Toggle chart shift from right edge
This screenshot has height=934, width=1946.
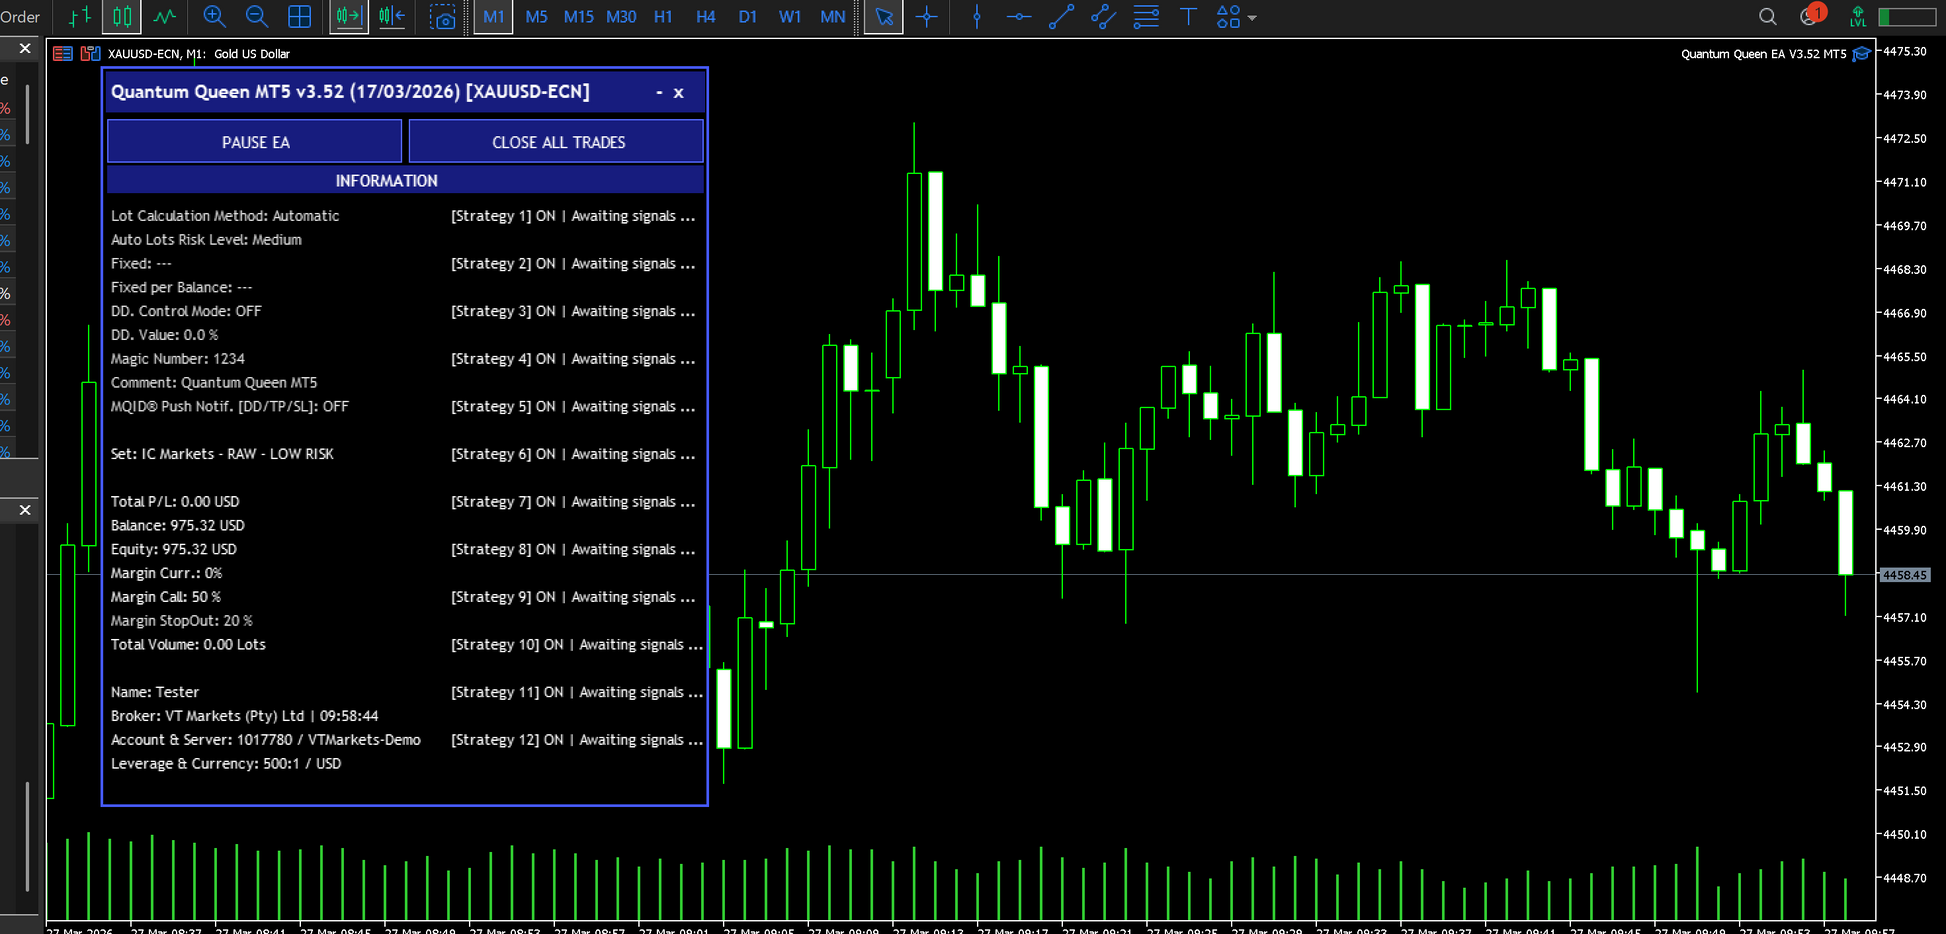(392, 17)
